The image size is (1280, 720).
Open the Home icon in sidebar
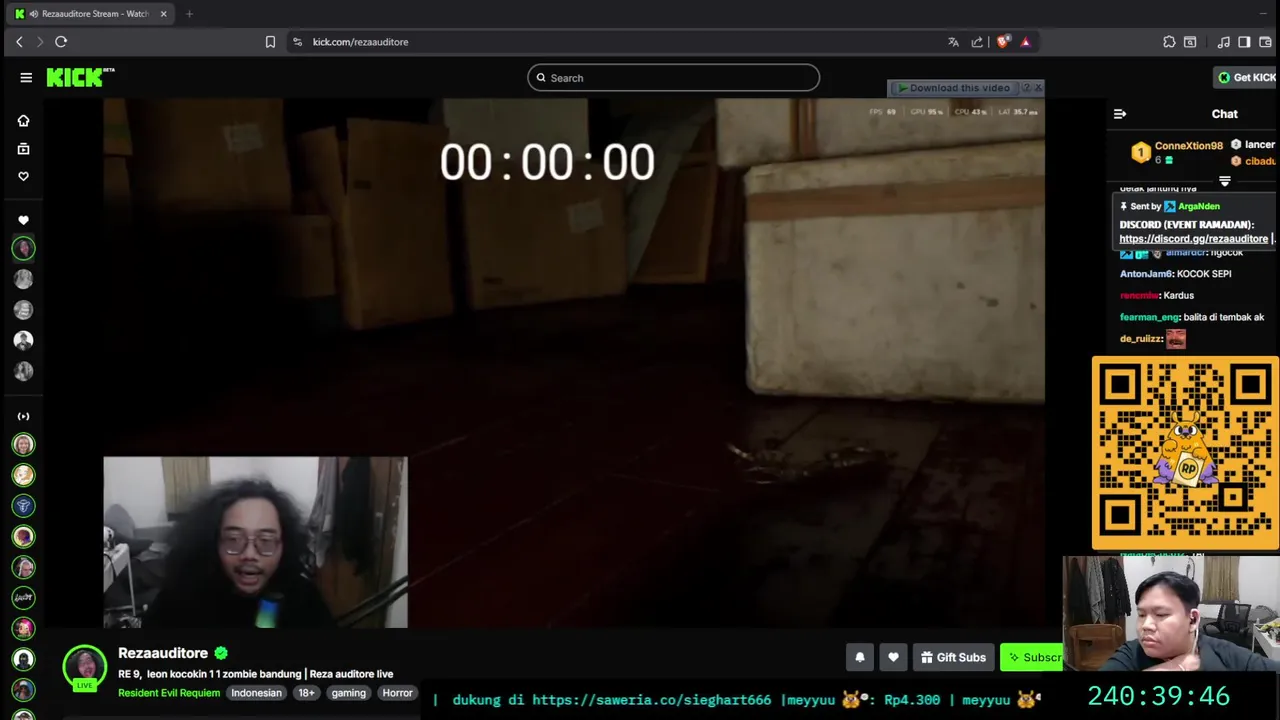point(23,121)
